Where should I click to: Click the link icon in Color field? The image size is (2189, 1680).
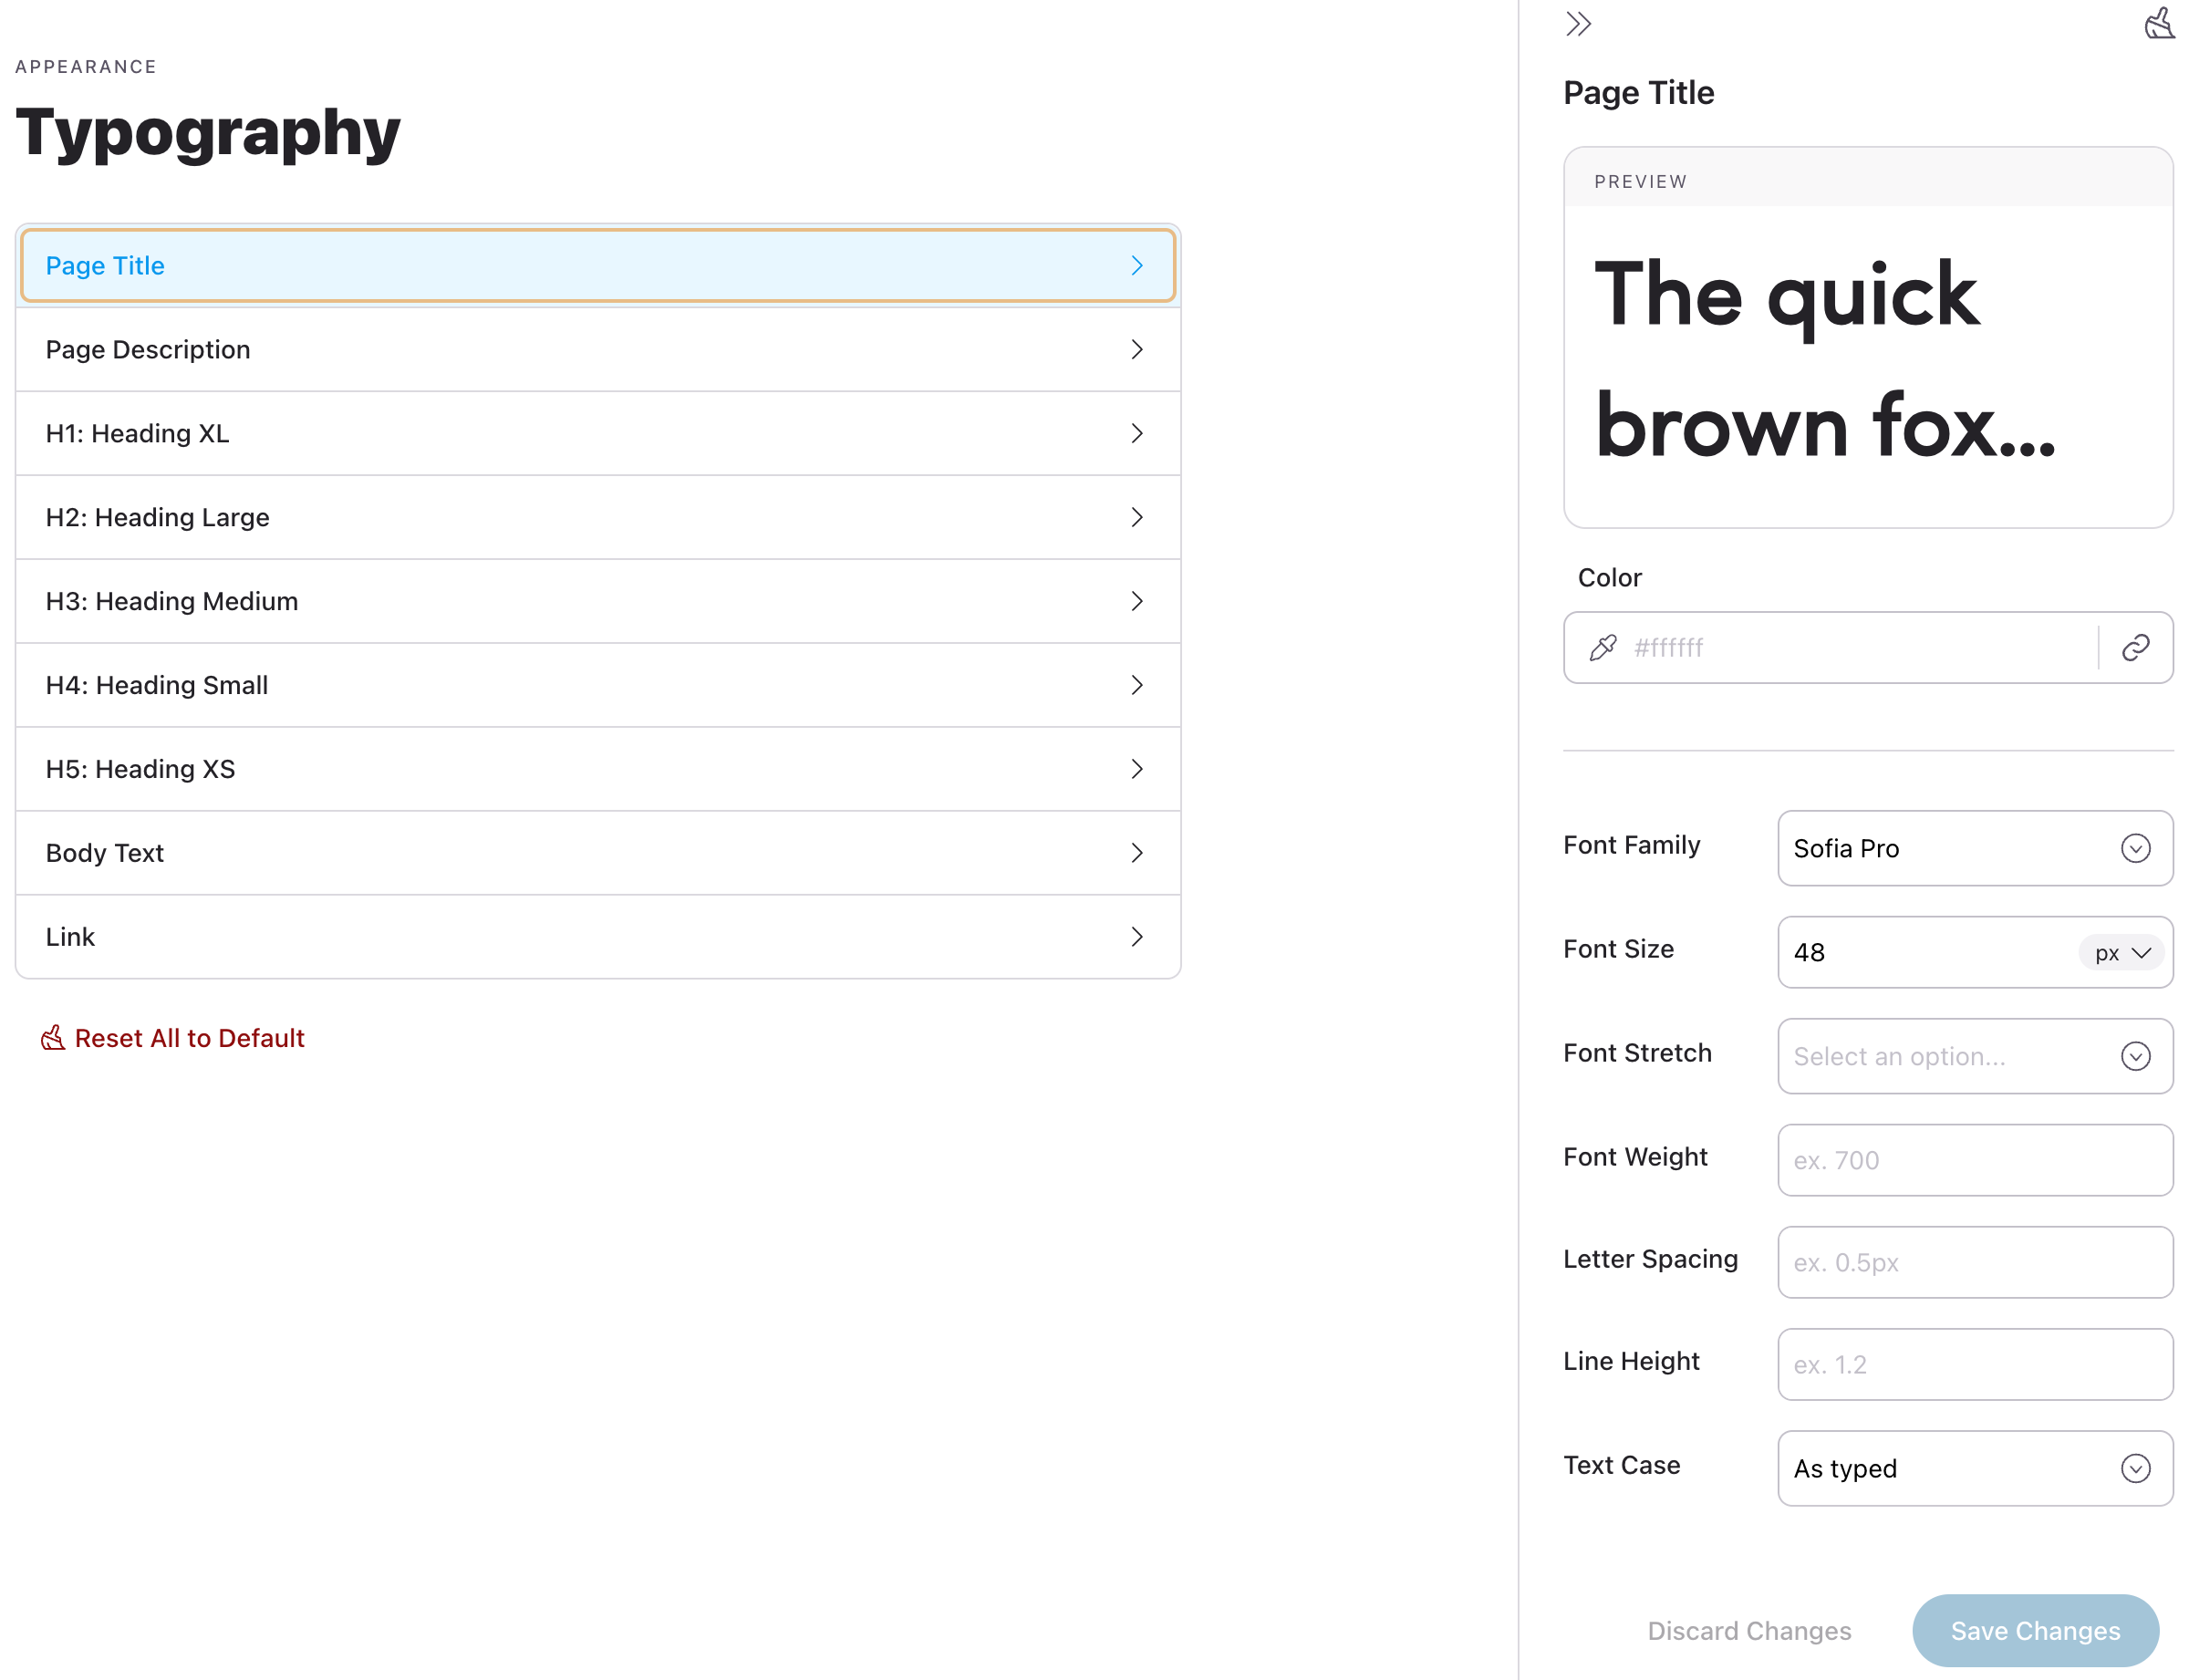[x=2135, y=648]
